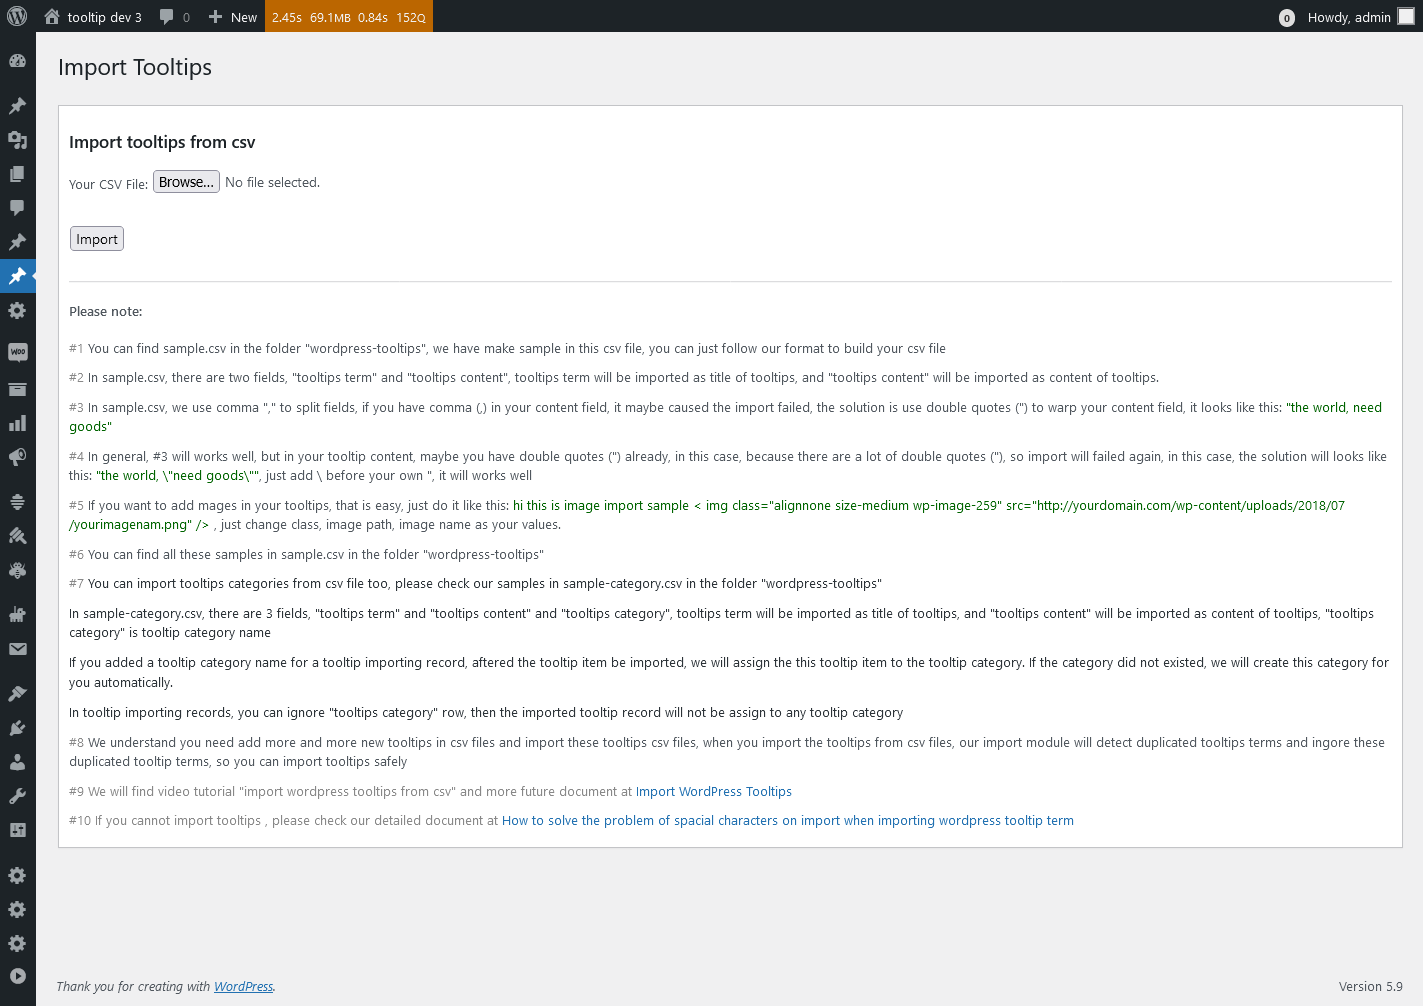Open the Appearance paintbrush icon
The image size is (1423, 1006).
click(17, 693)
